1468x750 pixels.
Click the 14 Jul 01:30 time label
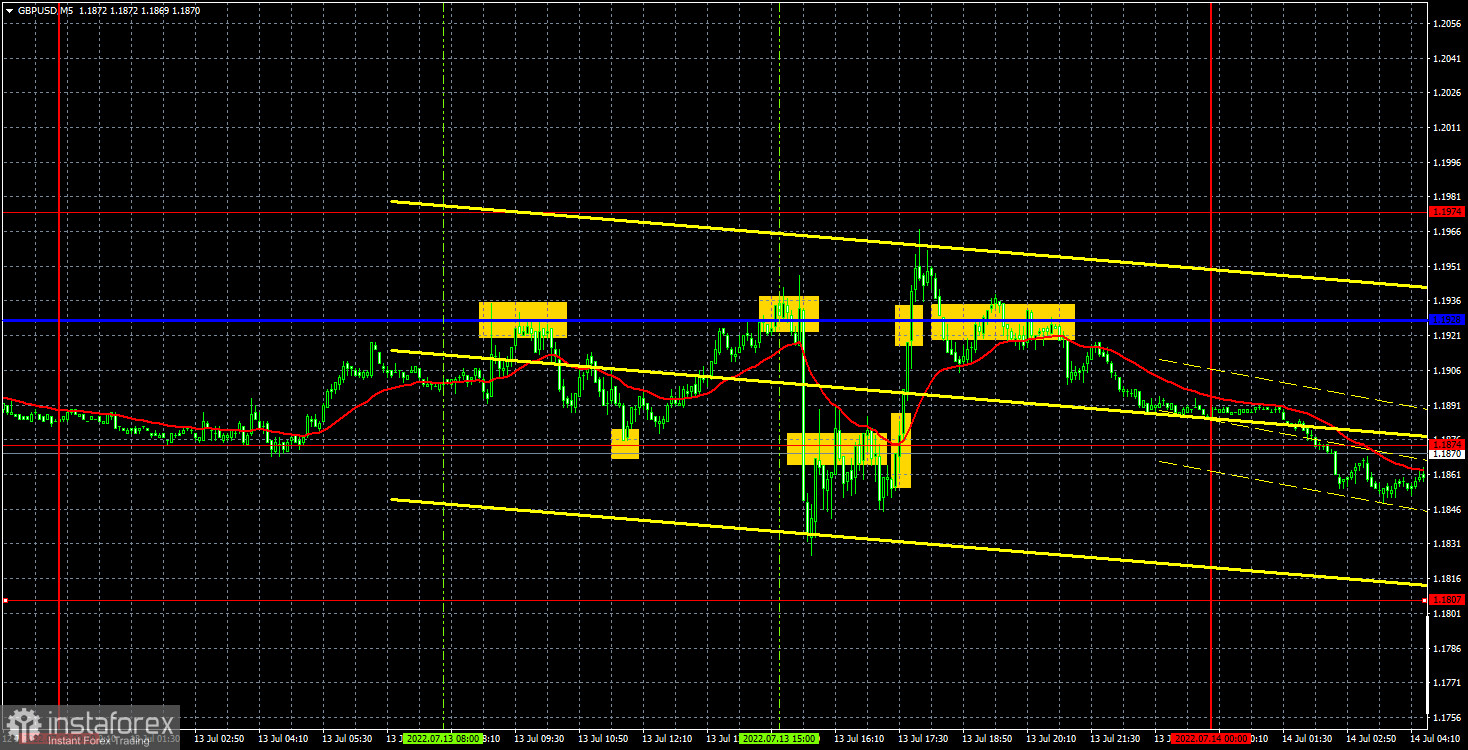tap(1307, 739)
